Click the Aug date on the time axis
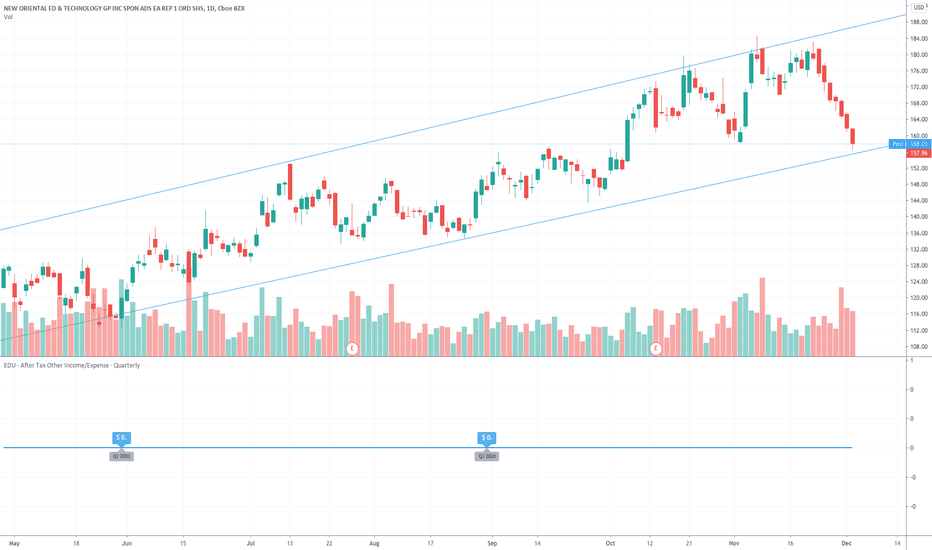 pyautogui.click(x=374, y=543)
